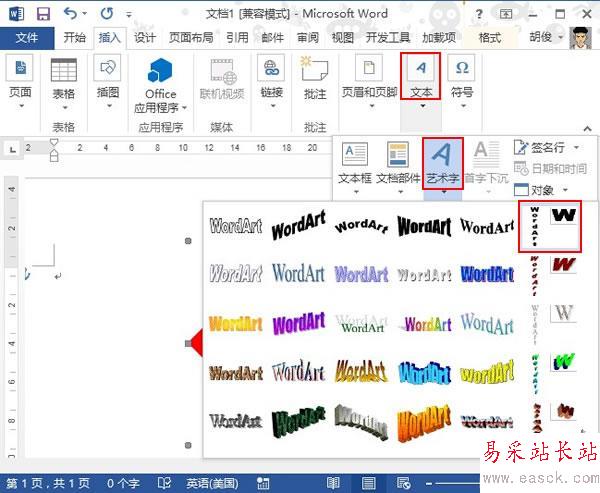600x493 pixels.
Task: Switch to the 开发工具 tab
Action: coord(388,38)
